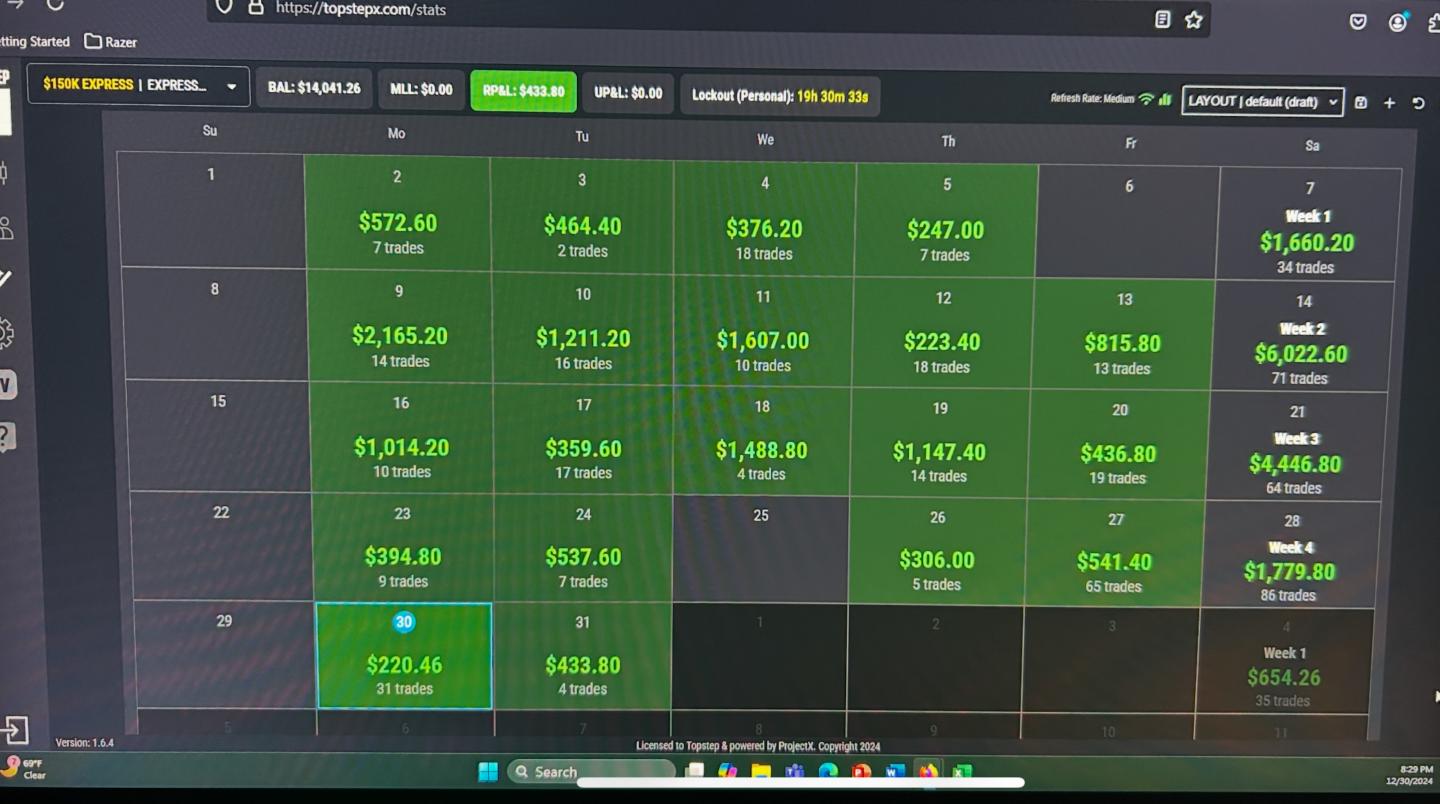Screen dimensions: 1440x804
Task: Select day 24 cell showing $537.60
Action: [583, 548]
